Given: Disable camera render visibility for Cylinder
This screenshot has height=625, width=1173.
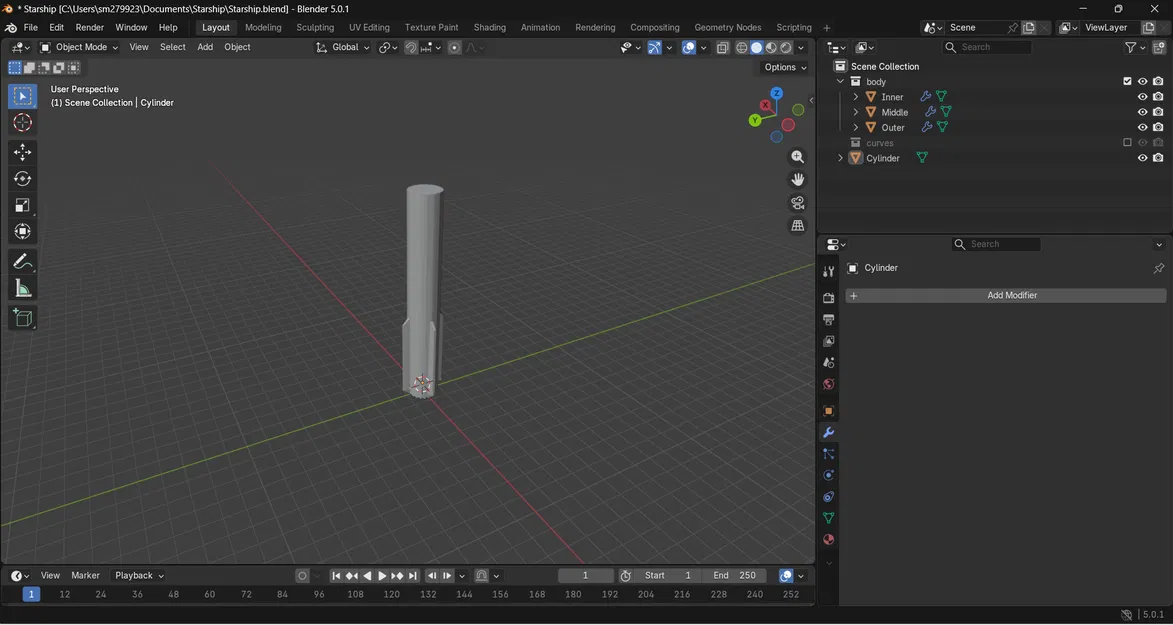Looking at the screenshot, I should click(1157, 157).
